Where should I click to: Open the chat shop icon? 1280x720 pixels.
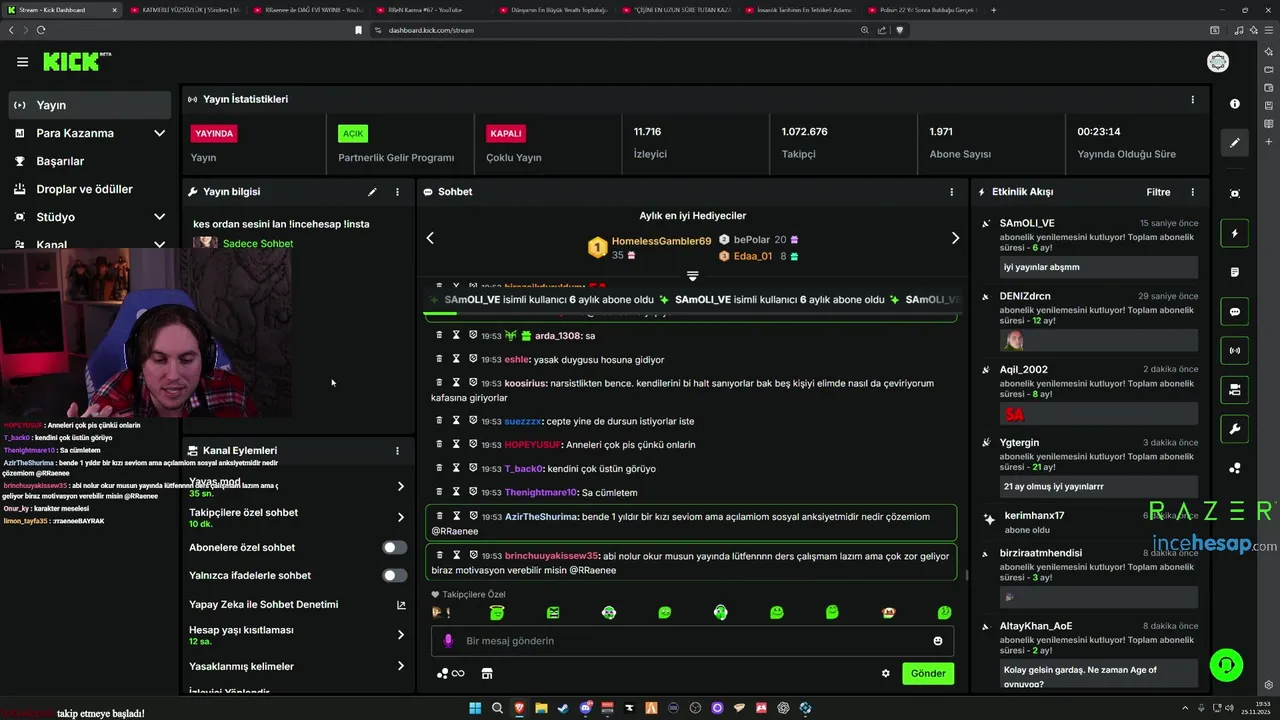point(487,674)
